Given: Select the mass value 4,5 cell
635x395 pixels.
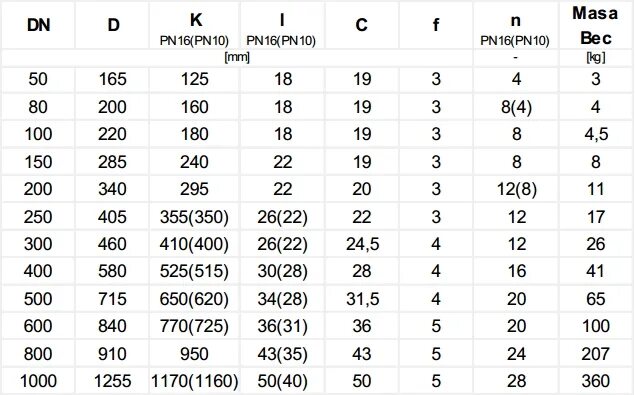Looking at the screenshot, I should pos(595,134).
